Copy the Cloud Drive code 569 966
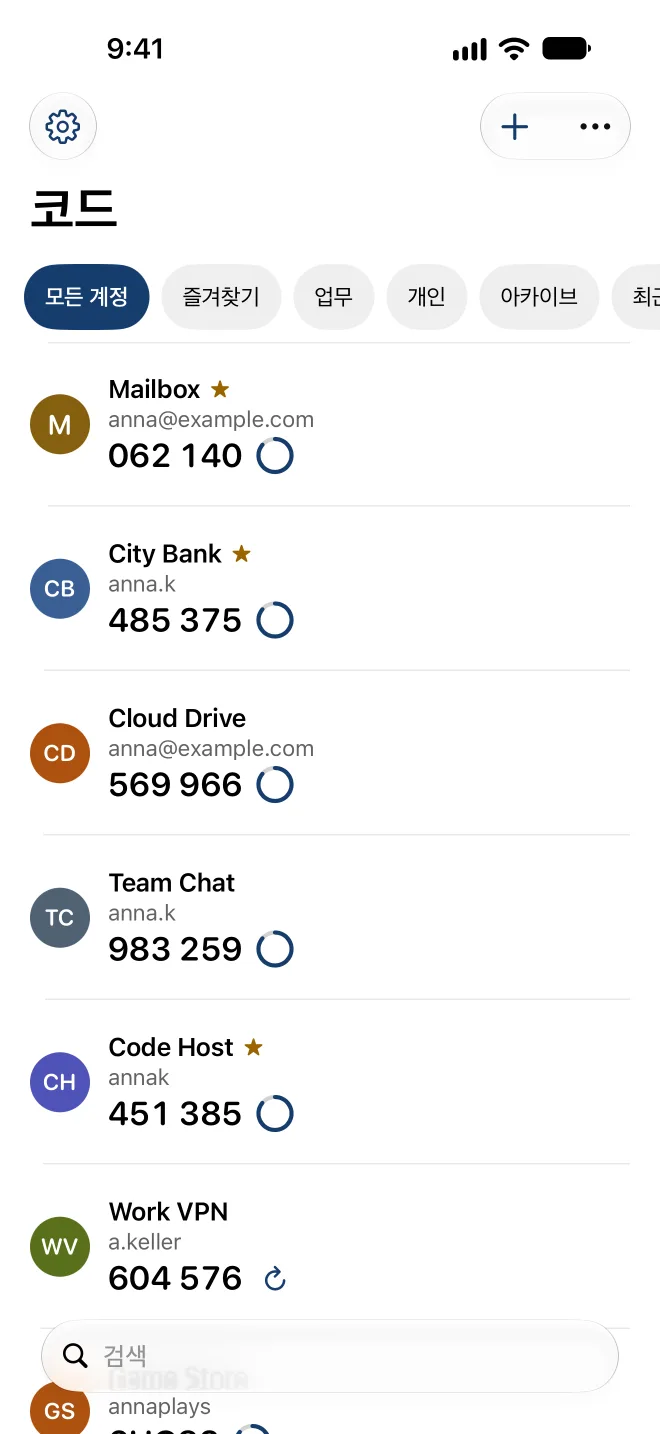Screen dimensions: 660x1434 [175, 785]
